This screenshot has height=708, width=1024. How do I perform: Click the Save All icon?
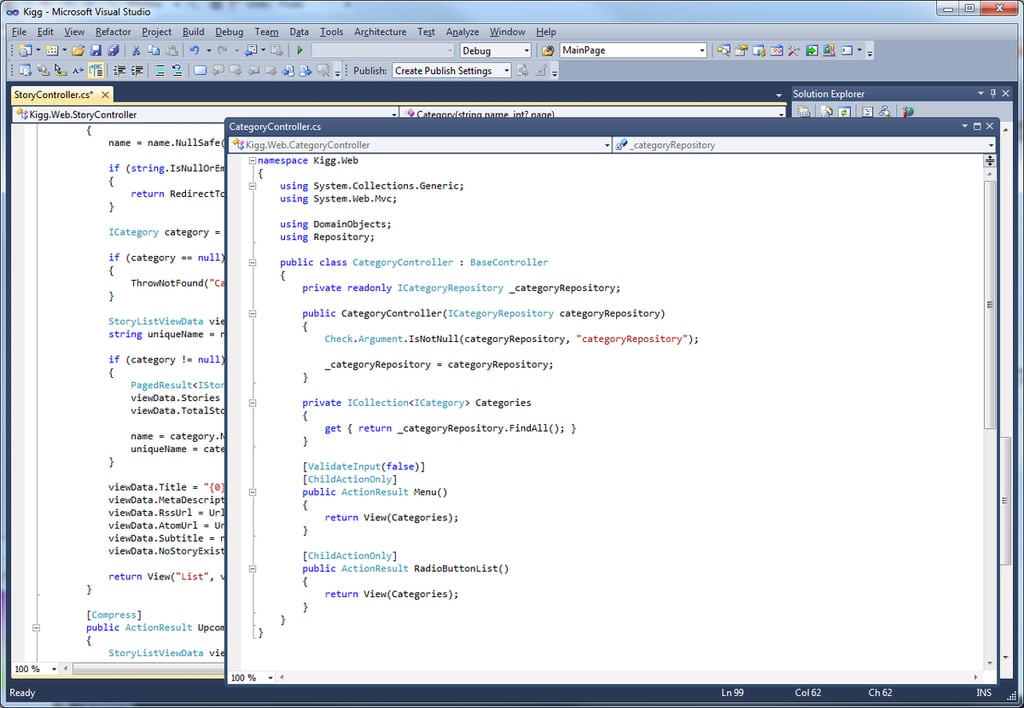[114, 50]
